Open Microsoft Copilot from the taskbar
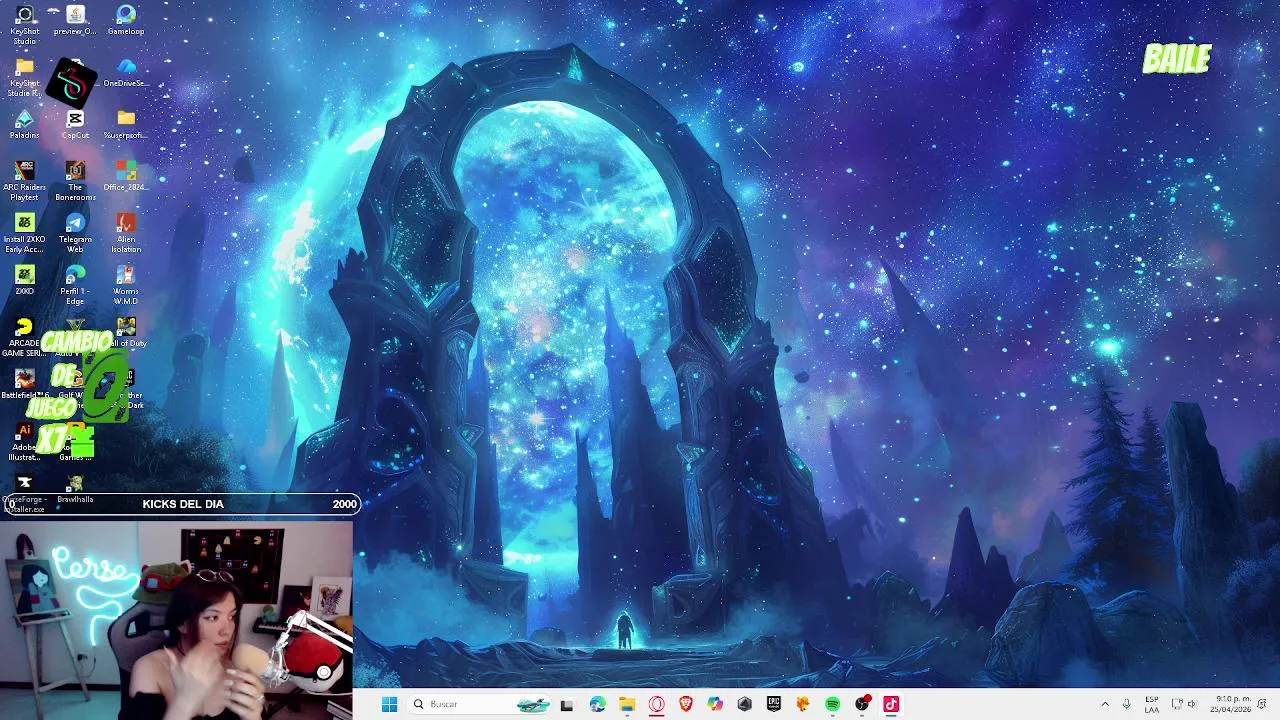1280x720 pixels. pos(715,704)
